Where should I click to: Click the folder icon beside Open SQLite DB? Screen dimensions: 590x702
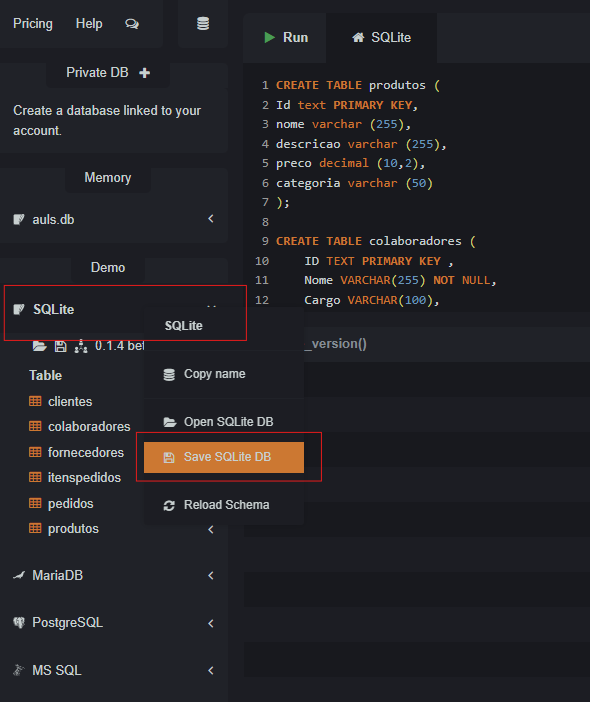[170, 422]
